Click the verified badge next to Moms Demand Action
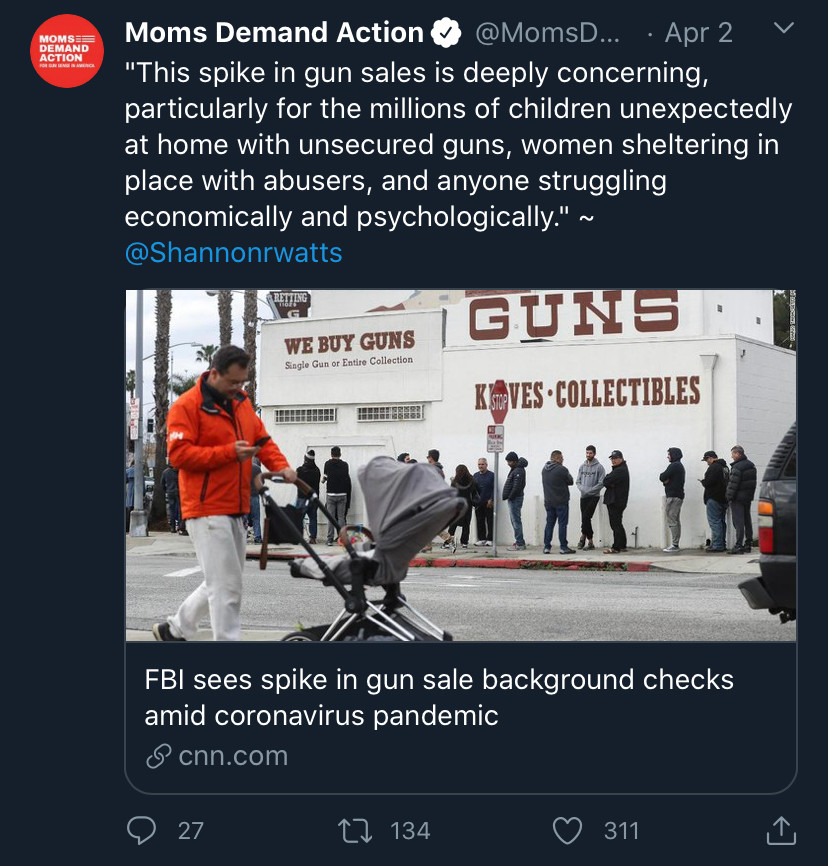828x866 pixels. (x=446, y=33)
